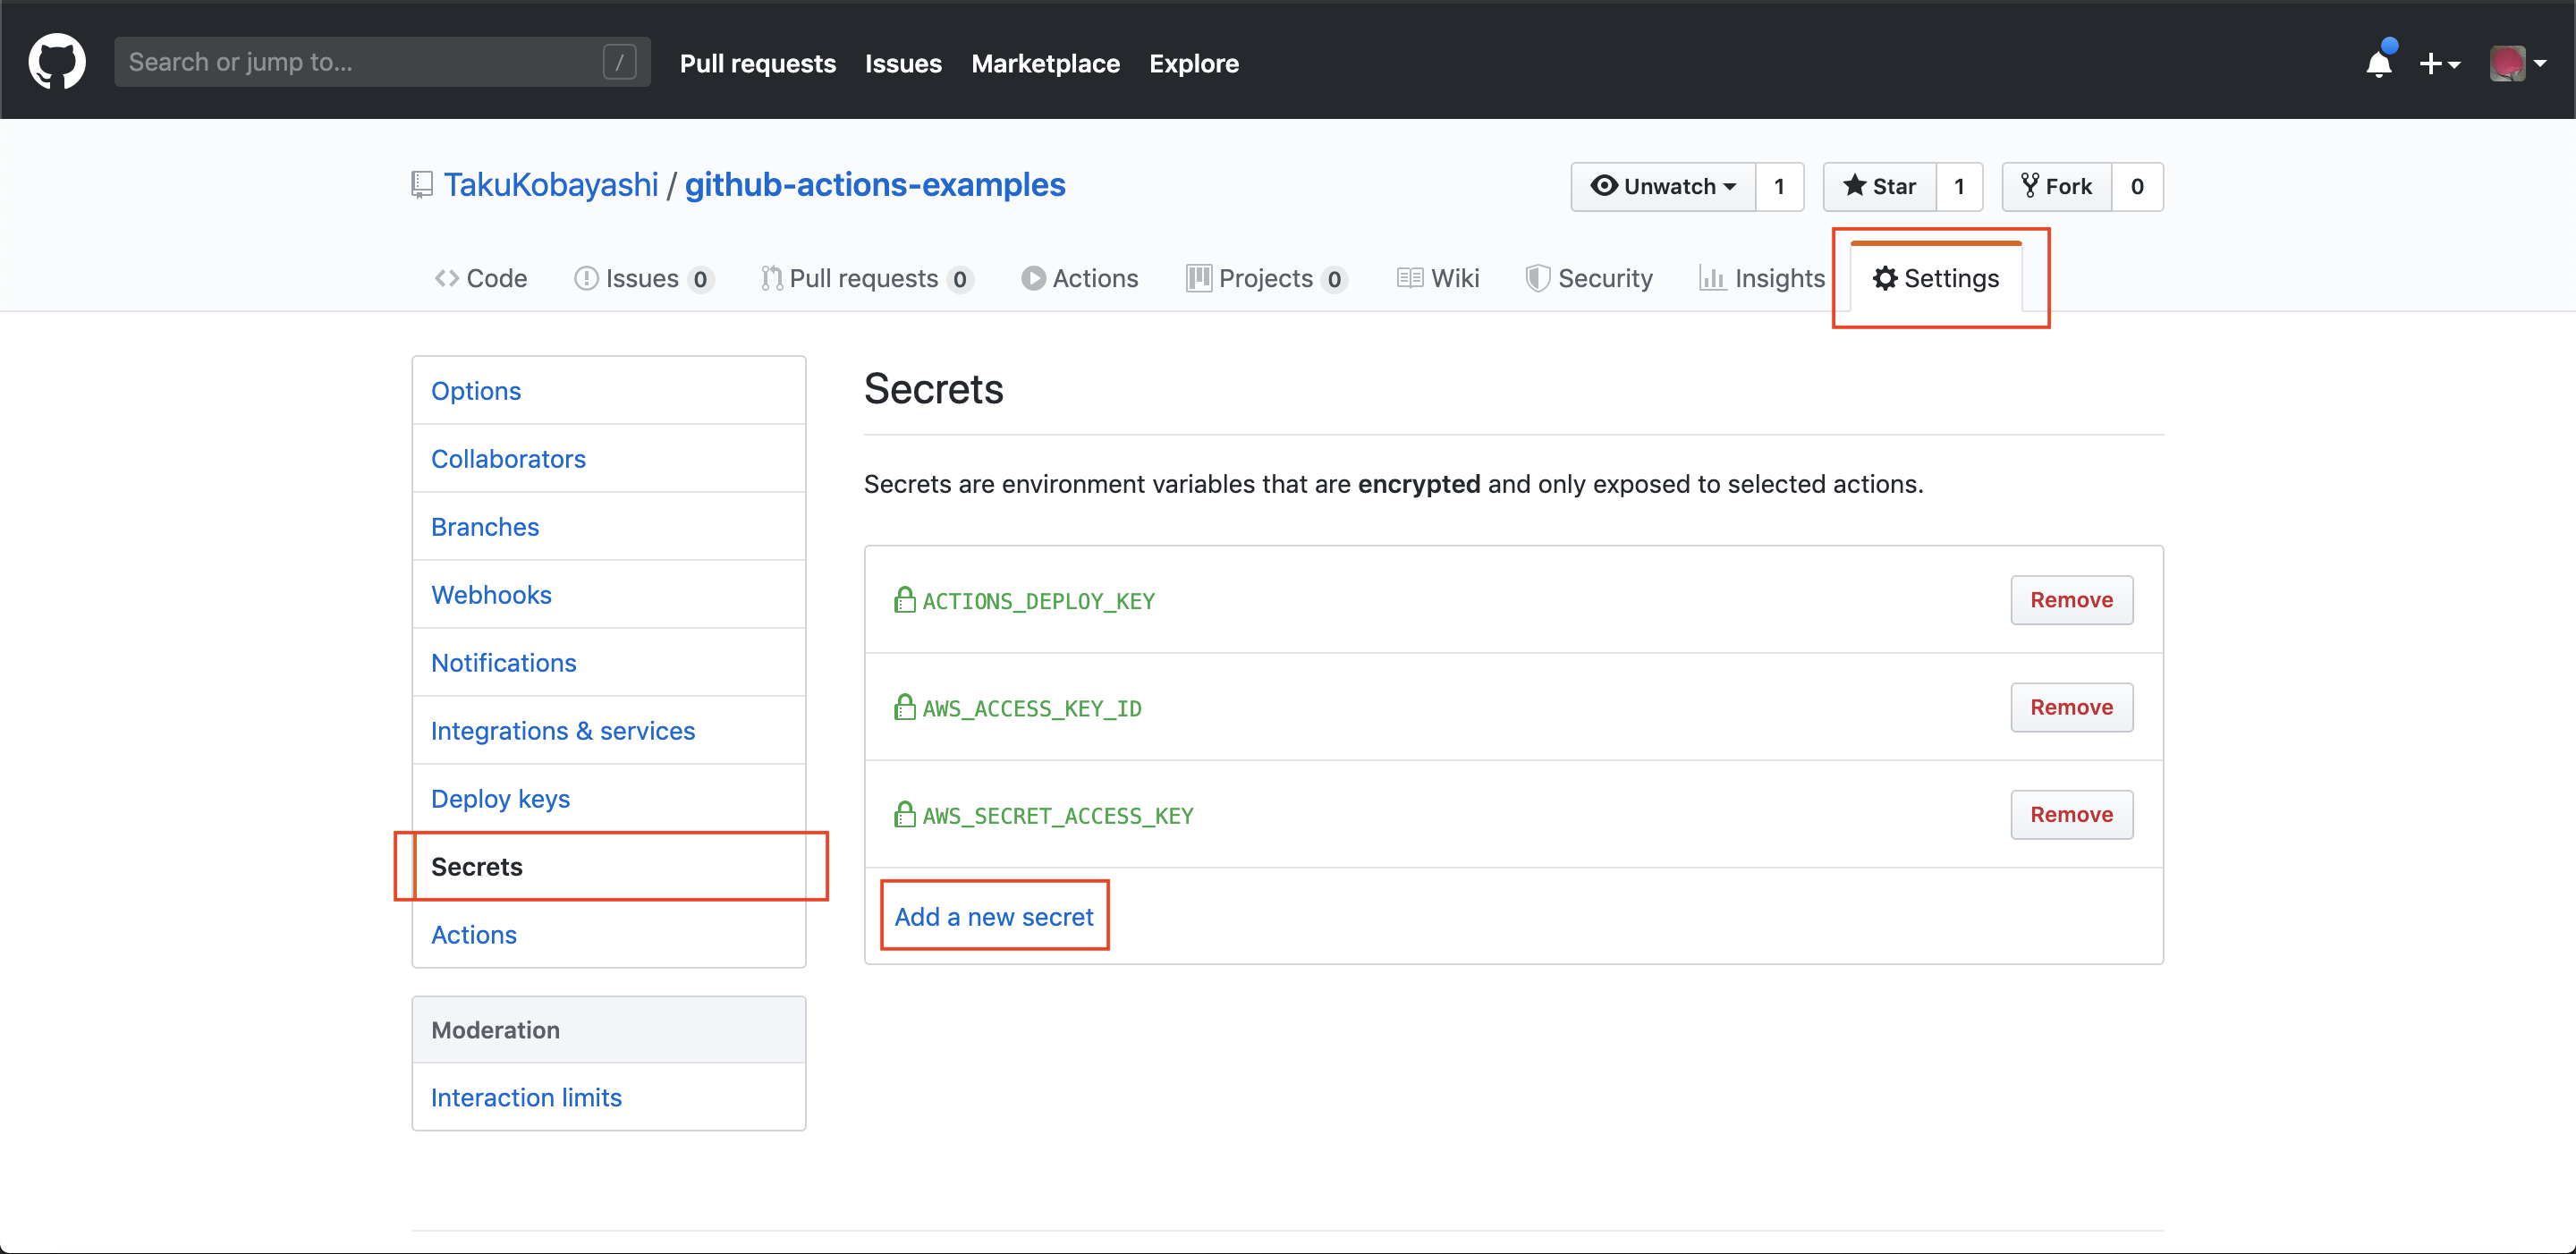The height and width of the screenshot is (1254, 2576).
Task: Click the plus icon dropdown menu
Action: click(x=2438, y=63)
